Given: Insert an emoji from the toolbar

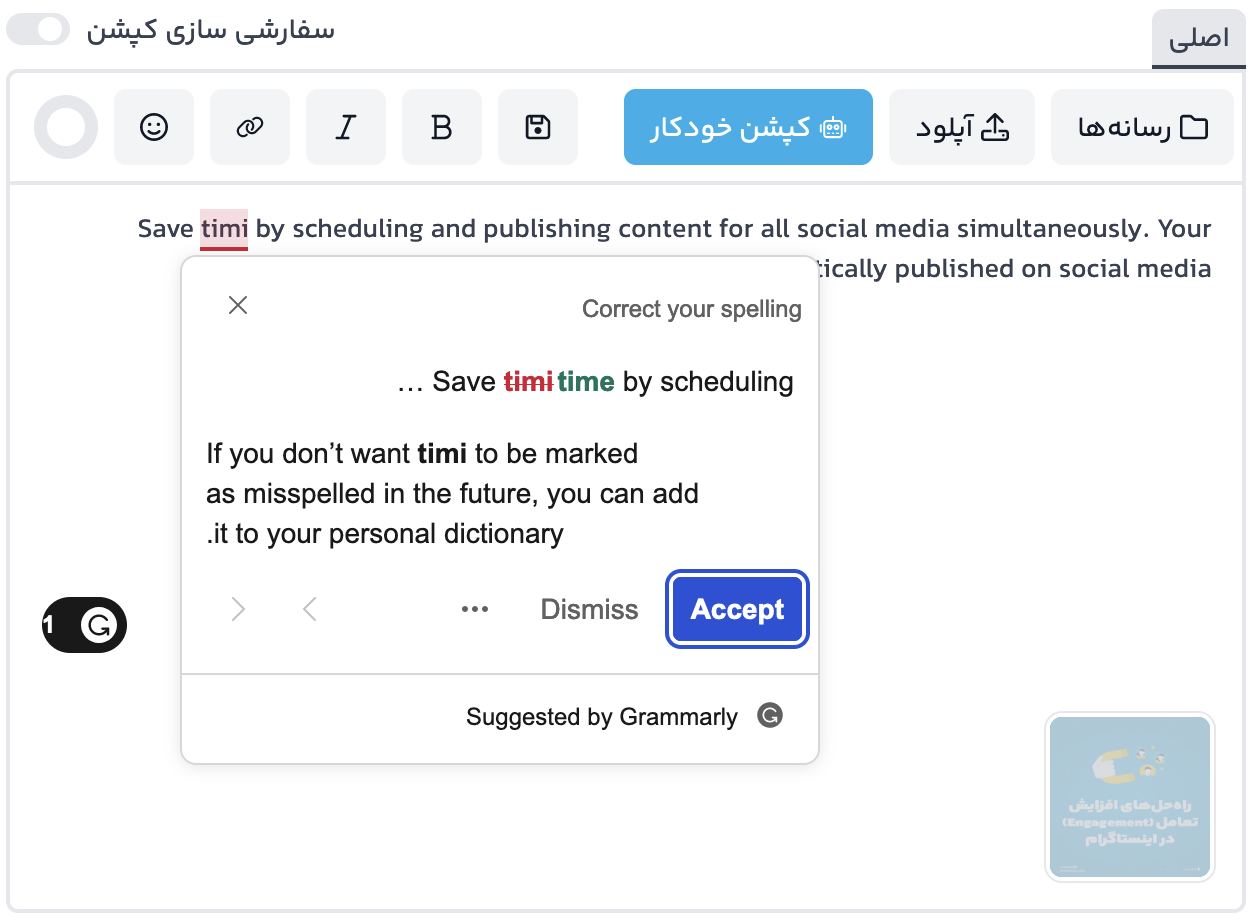Looking at the screenshot, I should click(x=154, y=127).
